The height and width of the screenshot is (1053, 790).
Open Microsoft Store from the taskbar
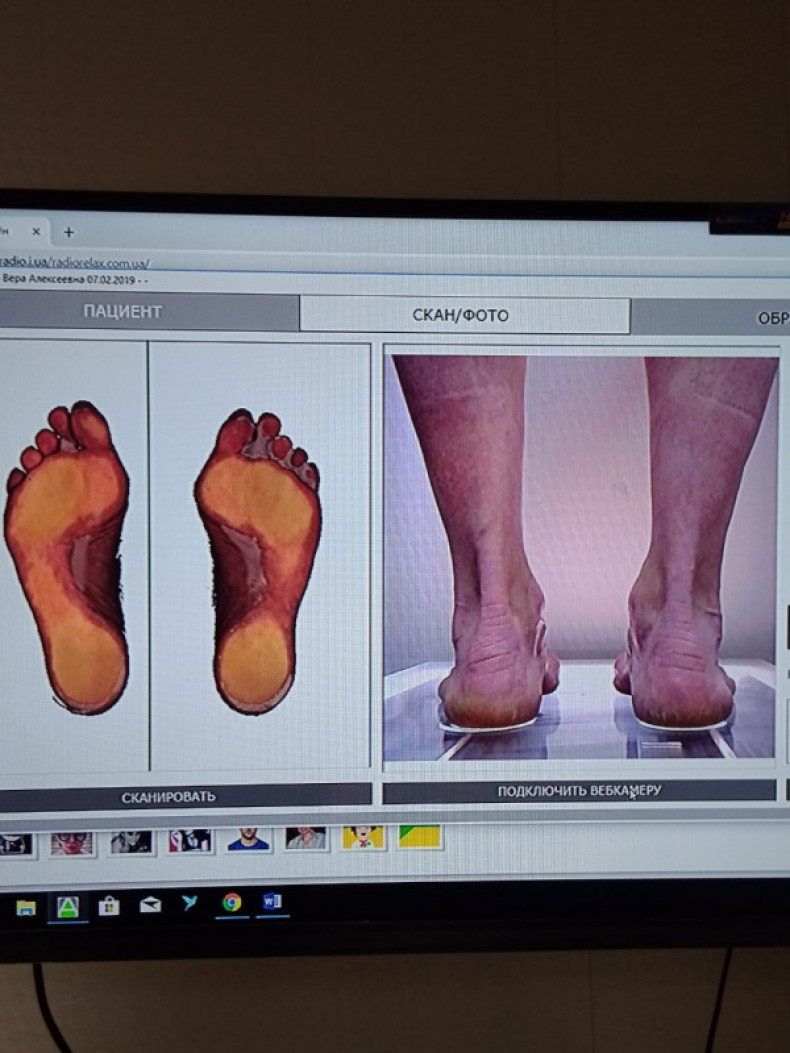tap(109, 906)
